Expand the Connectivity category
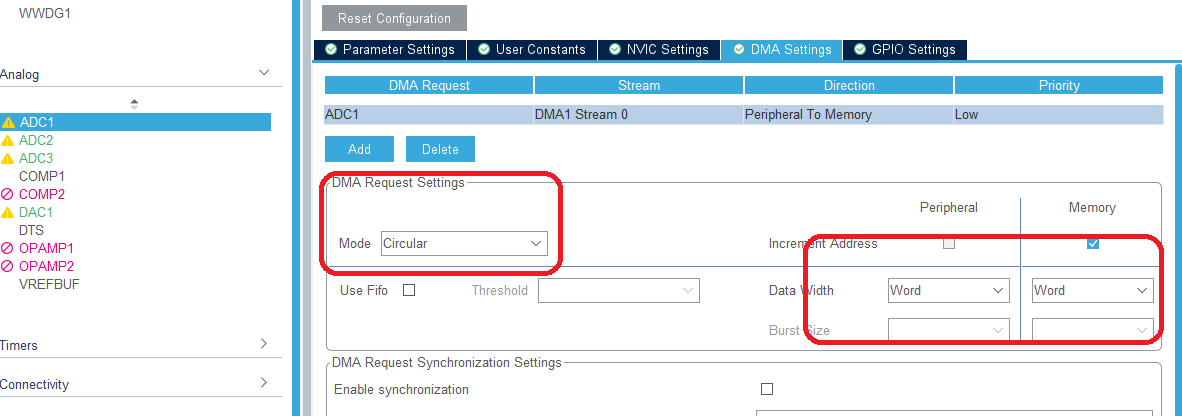Viewport: 1182px width, 416px height. pyautogui.click(x=264, y=383)
